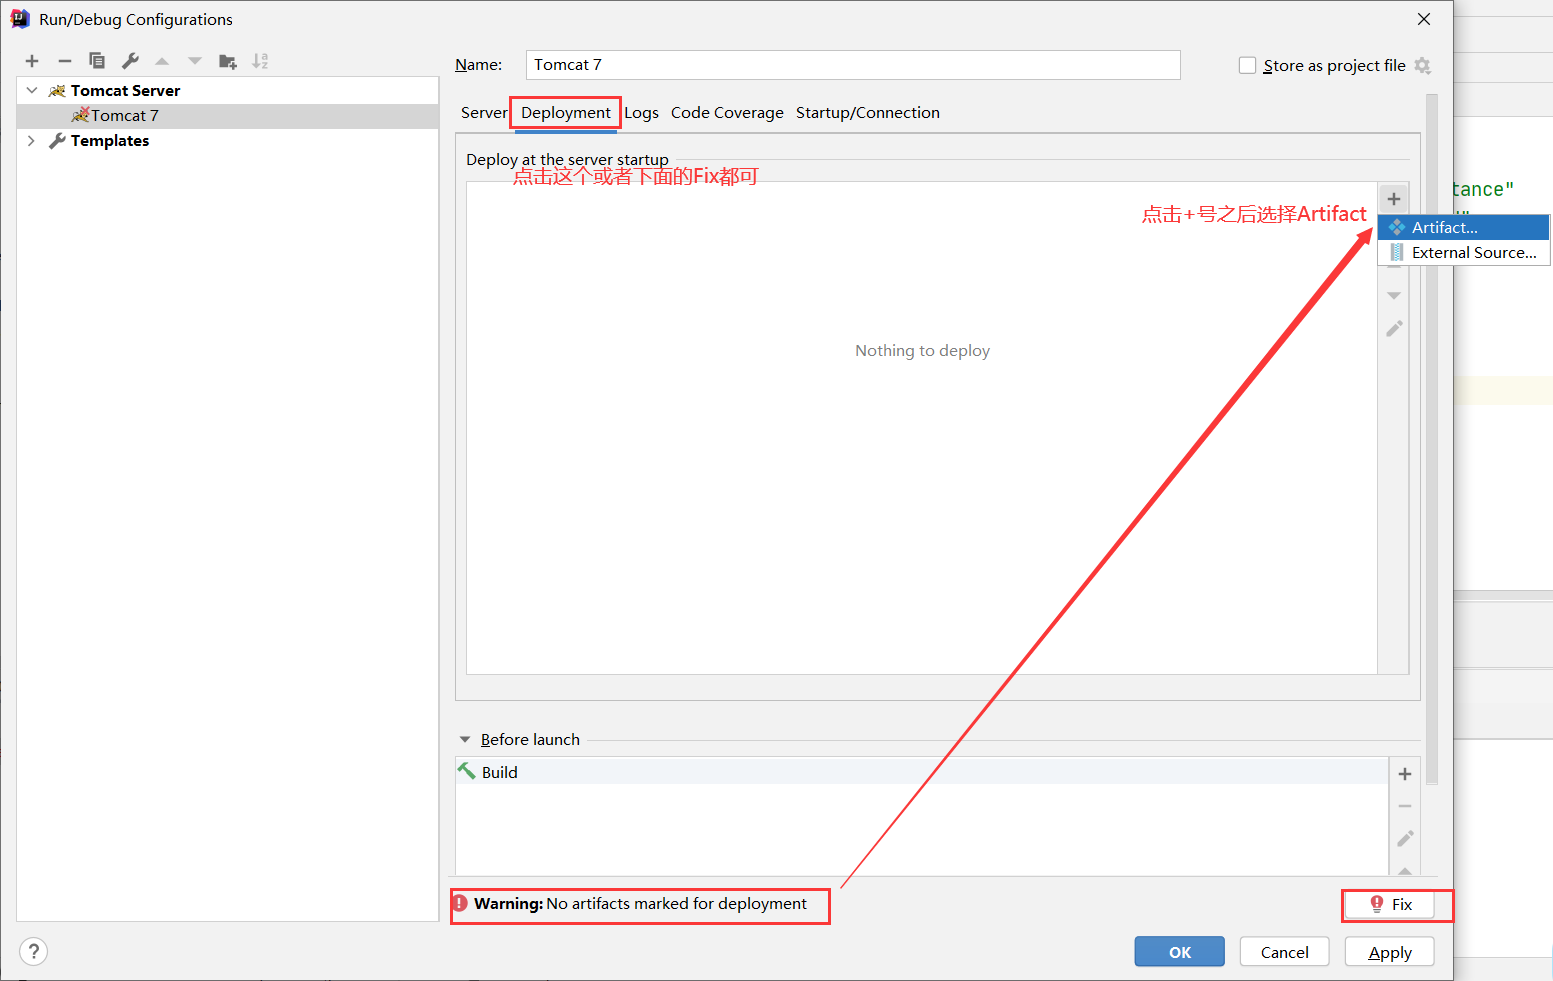Select the Tomcat Server tree group

pos(228,90)
